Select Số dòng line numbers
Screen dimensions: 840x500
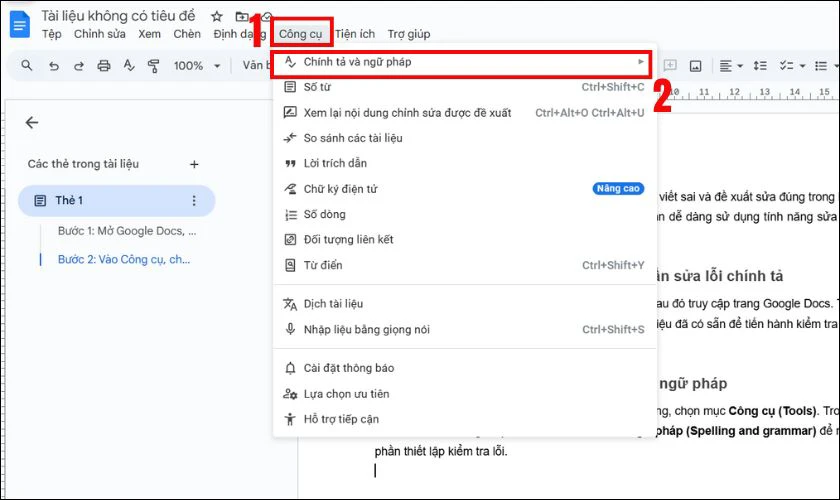coord(463,214)
